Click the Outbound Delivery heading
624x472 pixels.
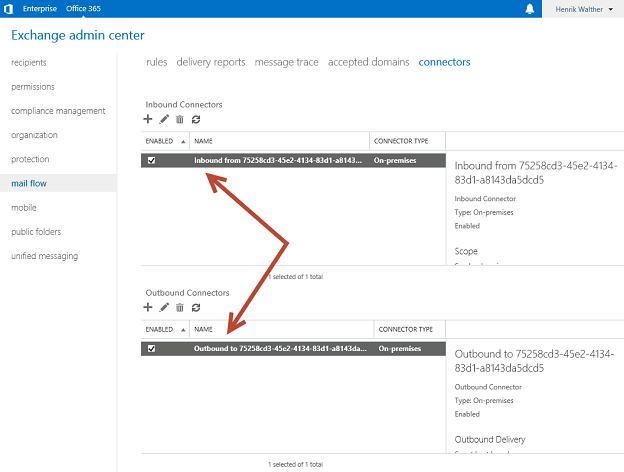(490, 439)
